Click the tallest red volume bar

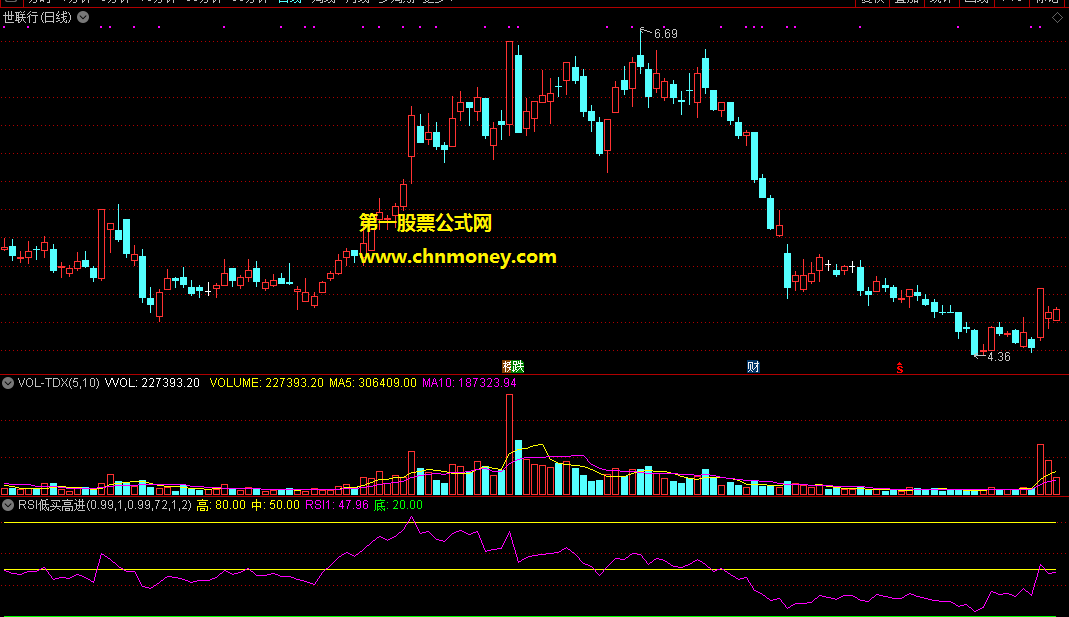point(509,445)
